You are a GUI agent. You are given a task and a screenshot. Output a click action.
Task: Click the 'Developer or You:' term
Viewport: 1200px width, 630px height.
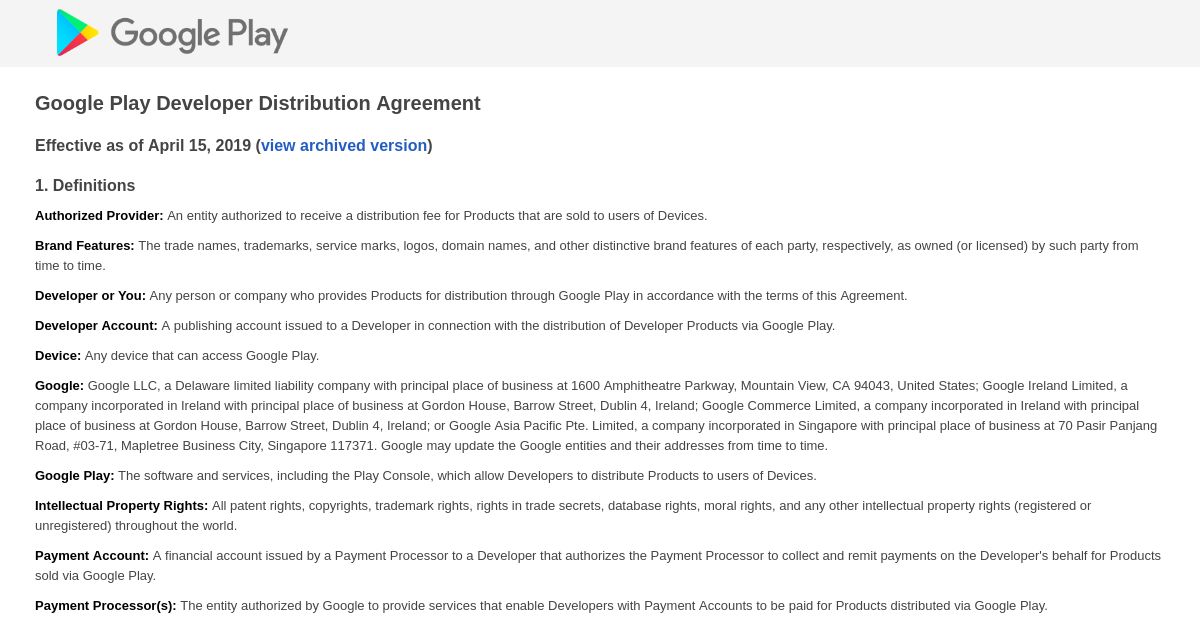90,296
